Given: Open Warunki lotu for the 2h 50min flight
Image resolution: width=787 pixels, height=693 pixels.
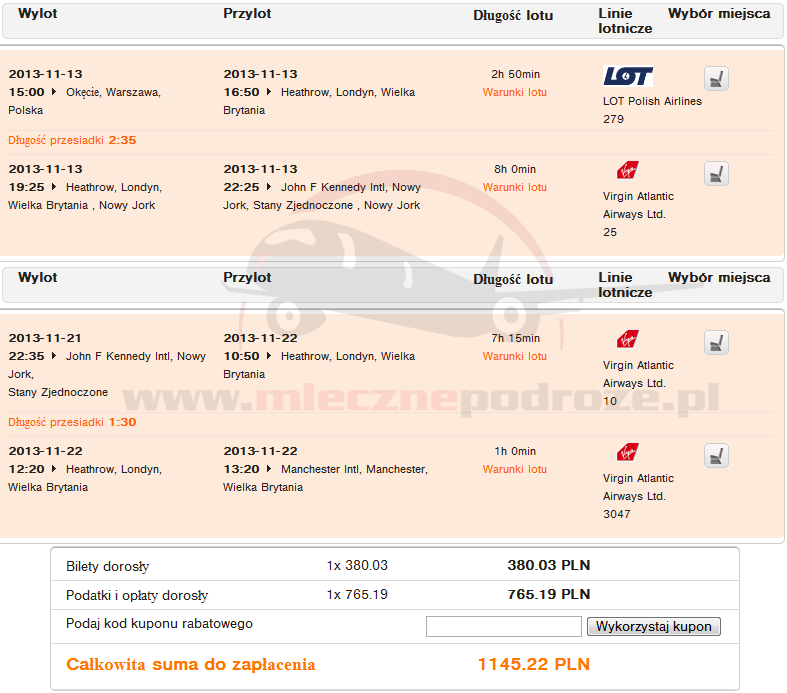Looking at the screenshot, I should coord(514,92).
